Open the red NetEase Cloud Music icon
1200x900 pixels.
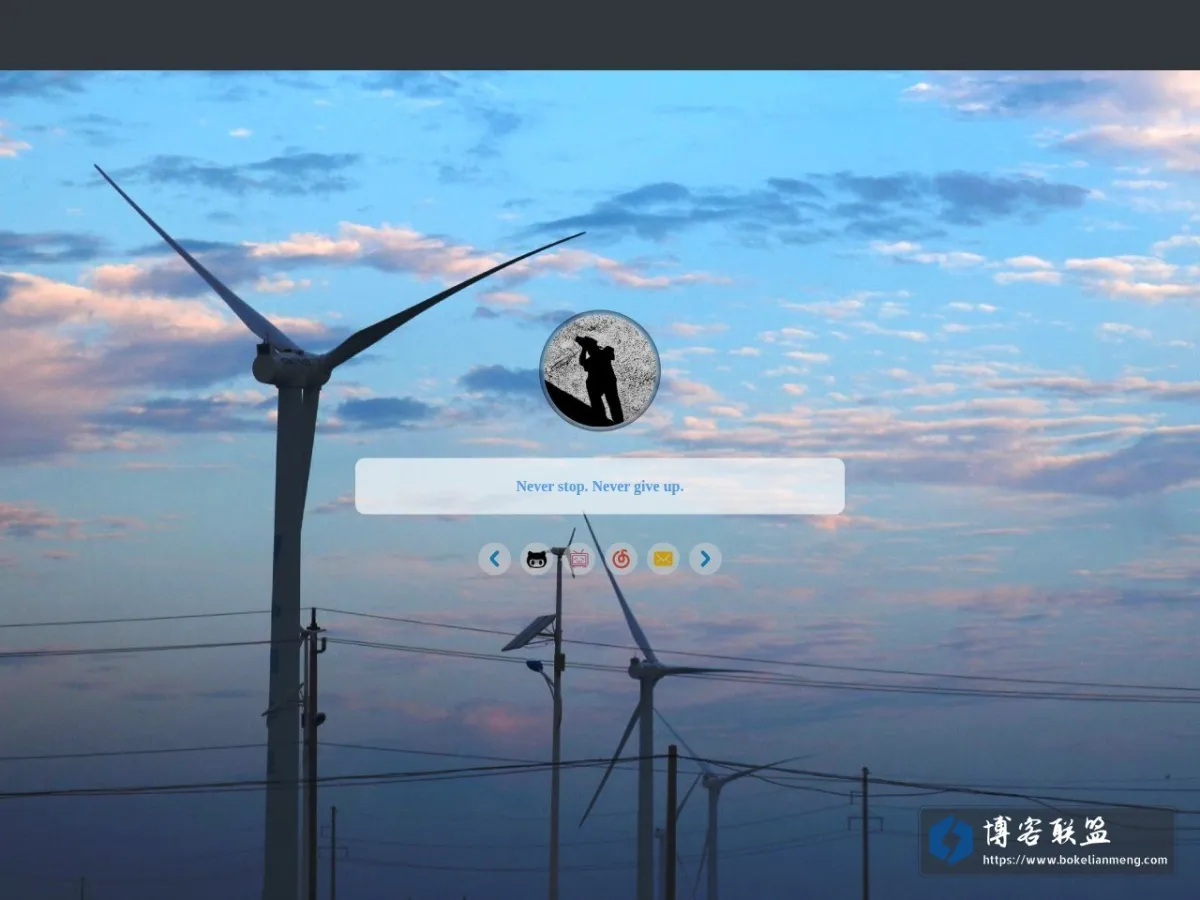[x=621, y=559]
